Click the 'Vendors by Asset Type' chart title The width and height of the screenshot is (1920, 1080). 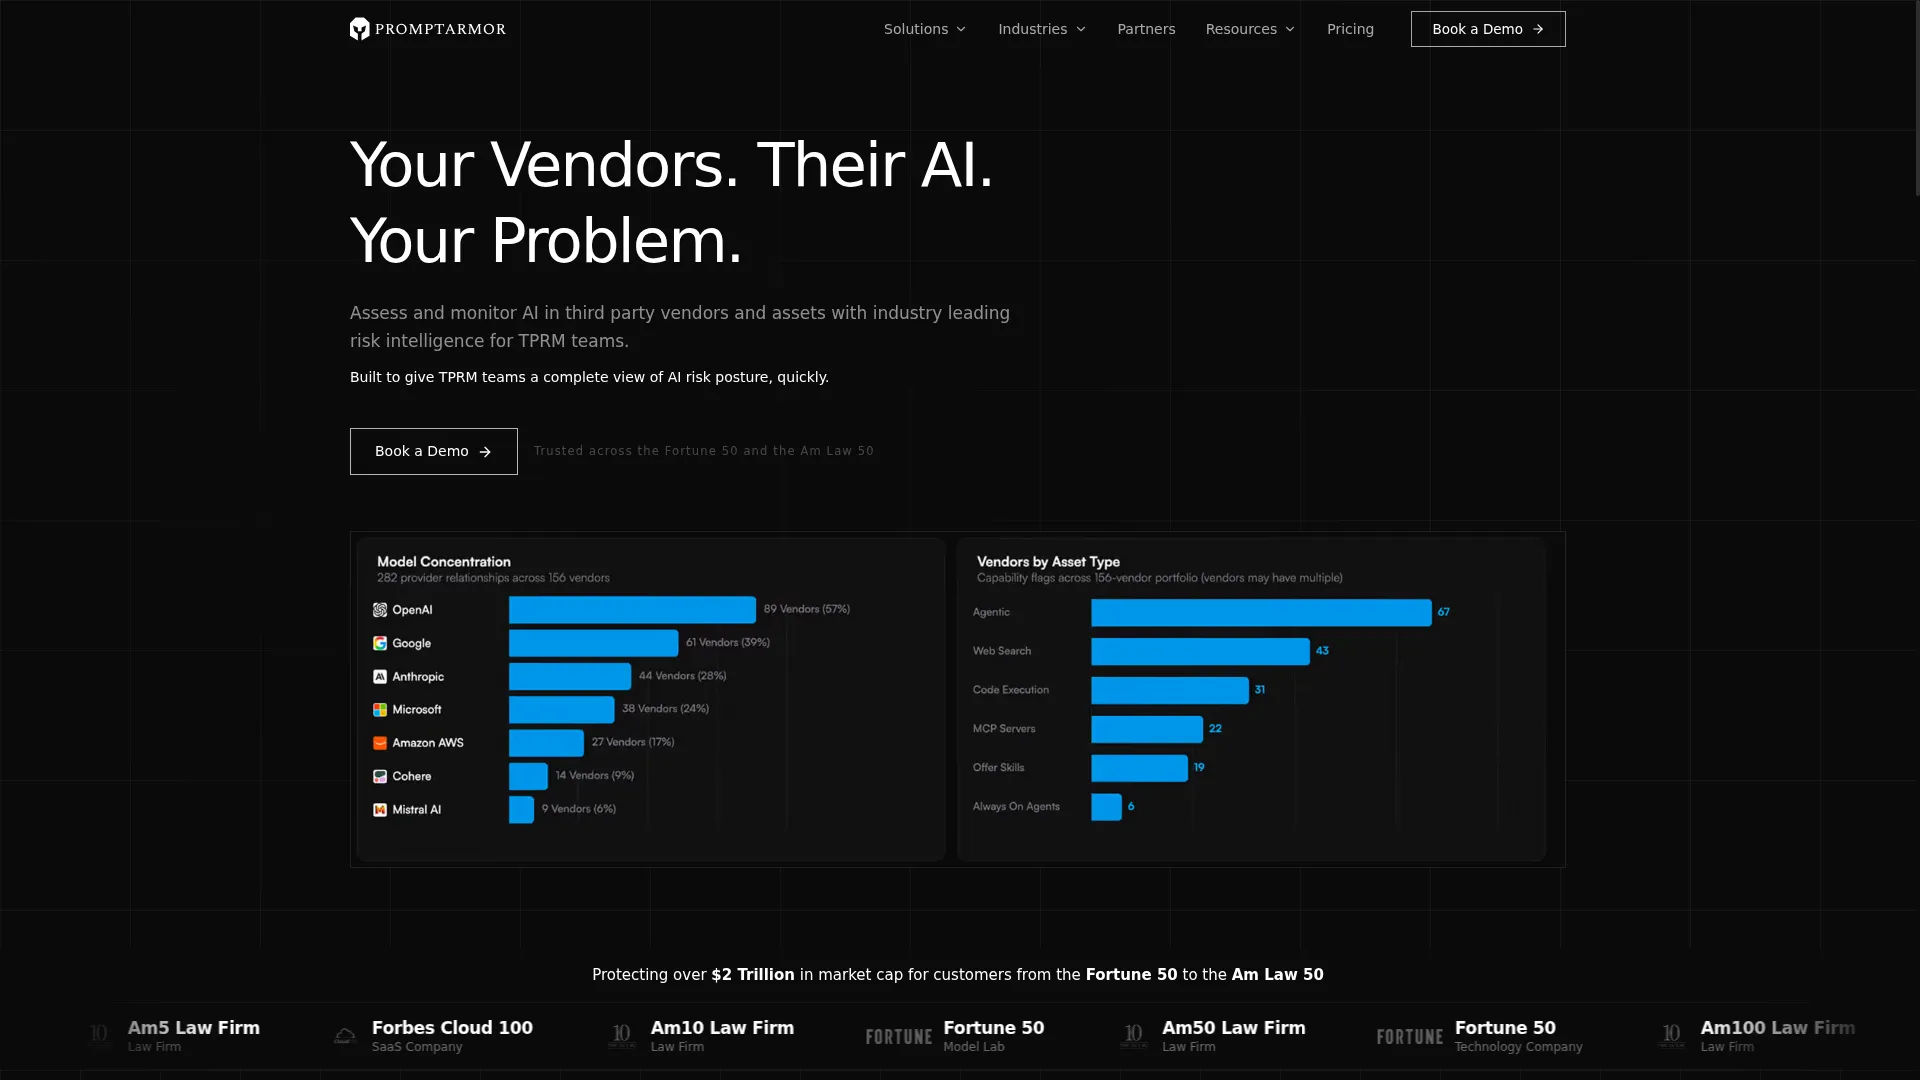[1048, 562]
